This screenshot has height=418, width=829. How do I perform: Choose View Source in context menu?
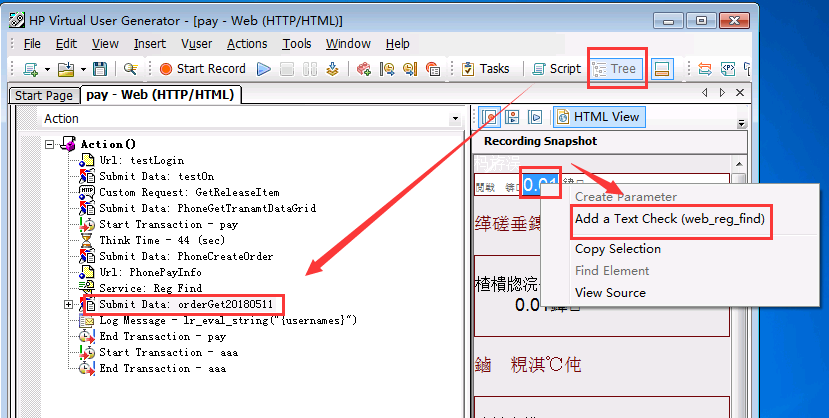[x=611, y=293]
